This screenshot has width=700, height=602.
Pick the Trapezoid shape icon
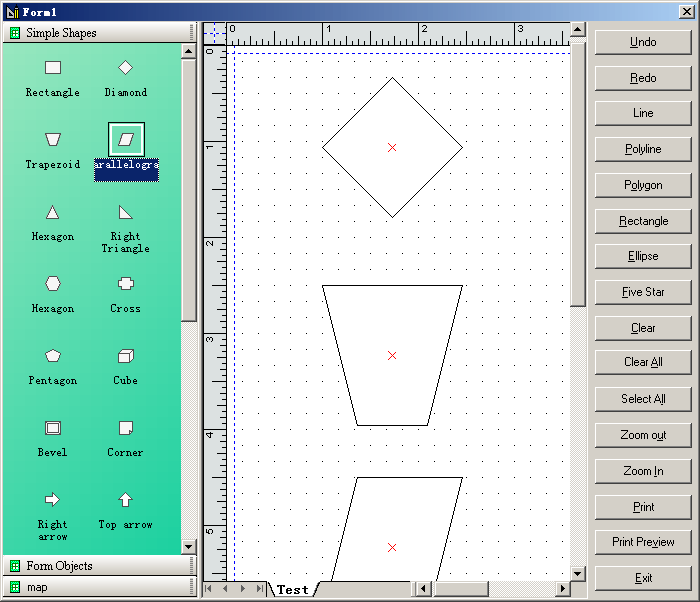[53, 139]
